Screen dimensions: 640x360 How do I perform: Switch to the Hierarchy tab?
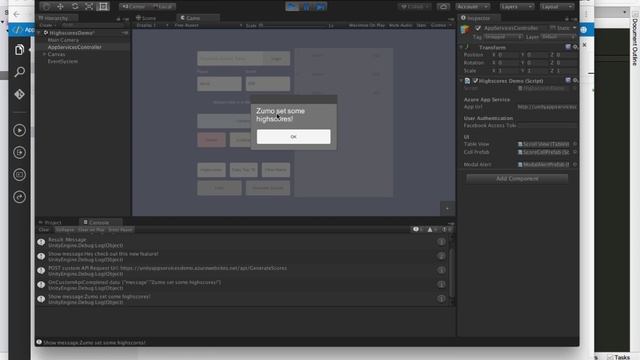(56, 18)
